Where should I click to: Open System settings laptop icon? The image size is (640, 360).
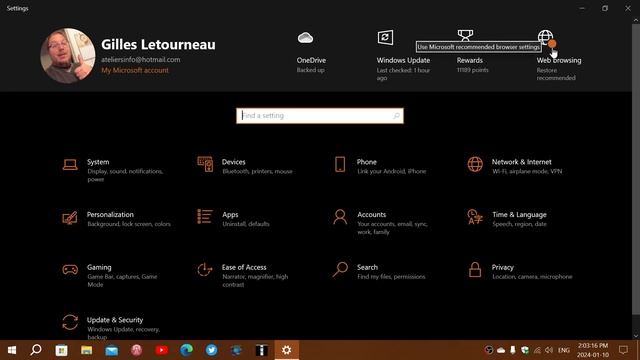point(70,164)
